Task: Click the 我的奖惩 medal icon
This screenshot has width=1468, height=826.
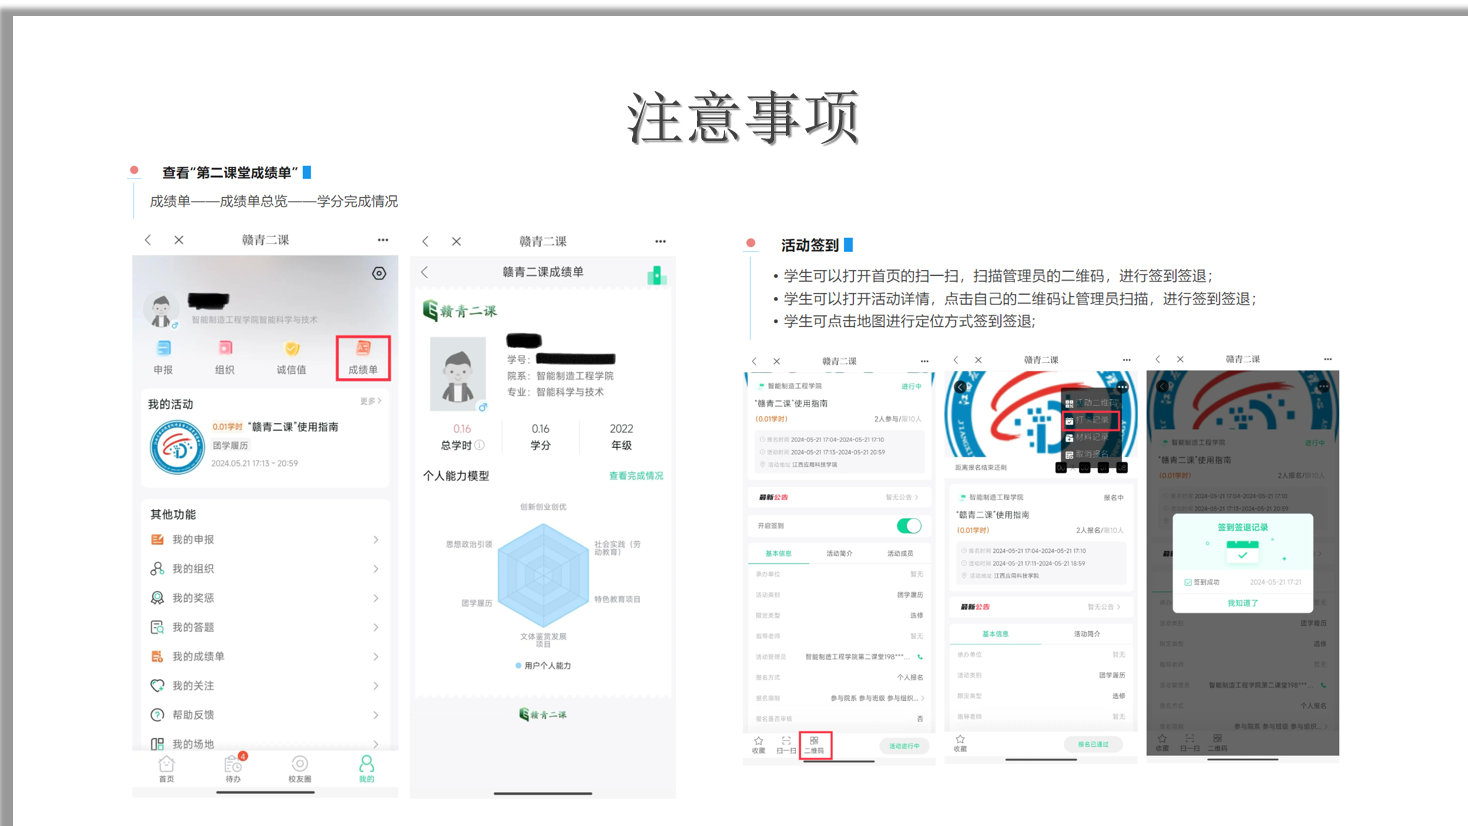Action: [x=157, y=597]
